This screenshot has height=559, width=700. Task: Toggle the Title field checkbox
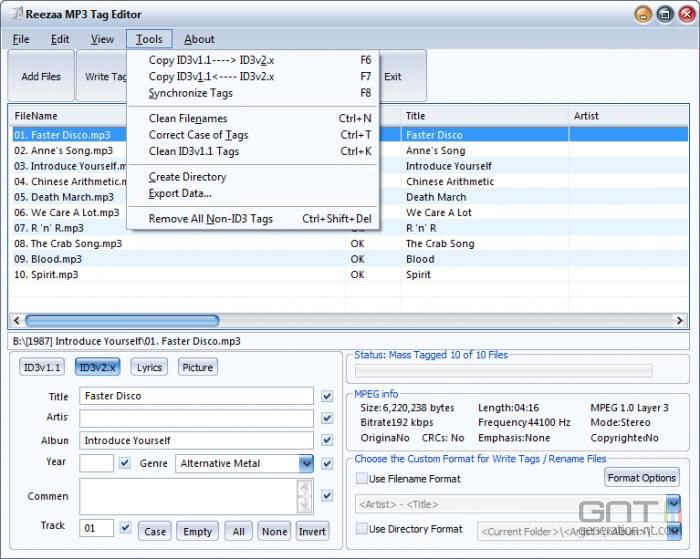point(327,396)
